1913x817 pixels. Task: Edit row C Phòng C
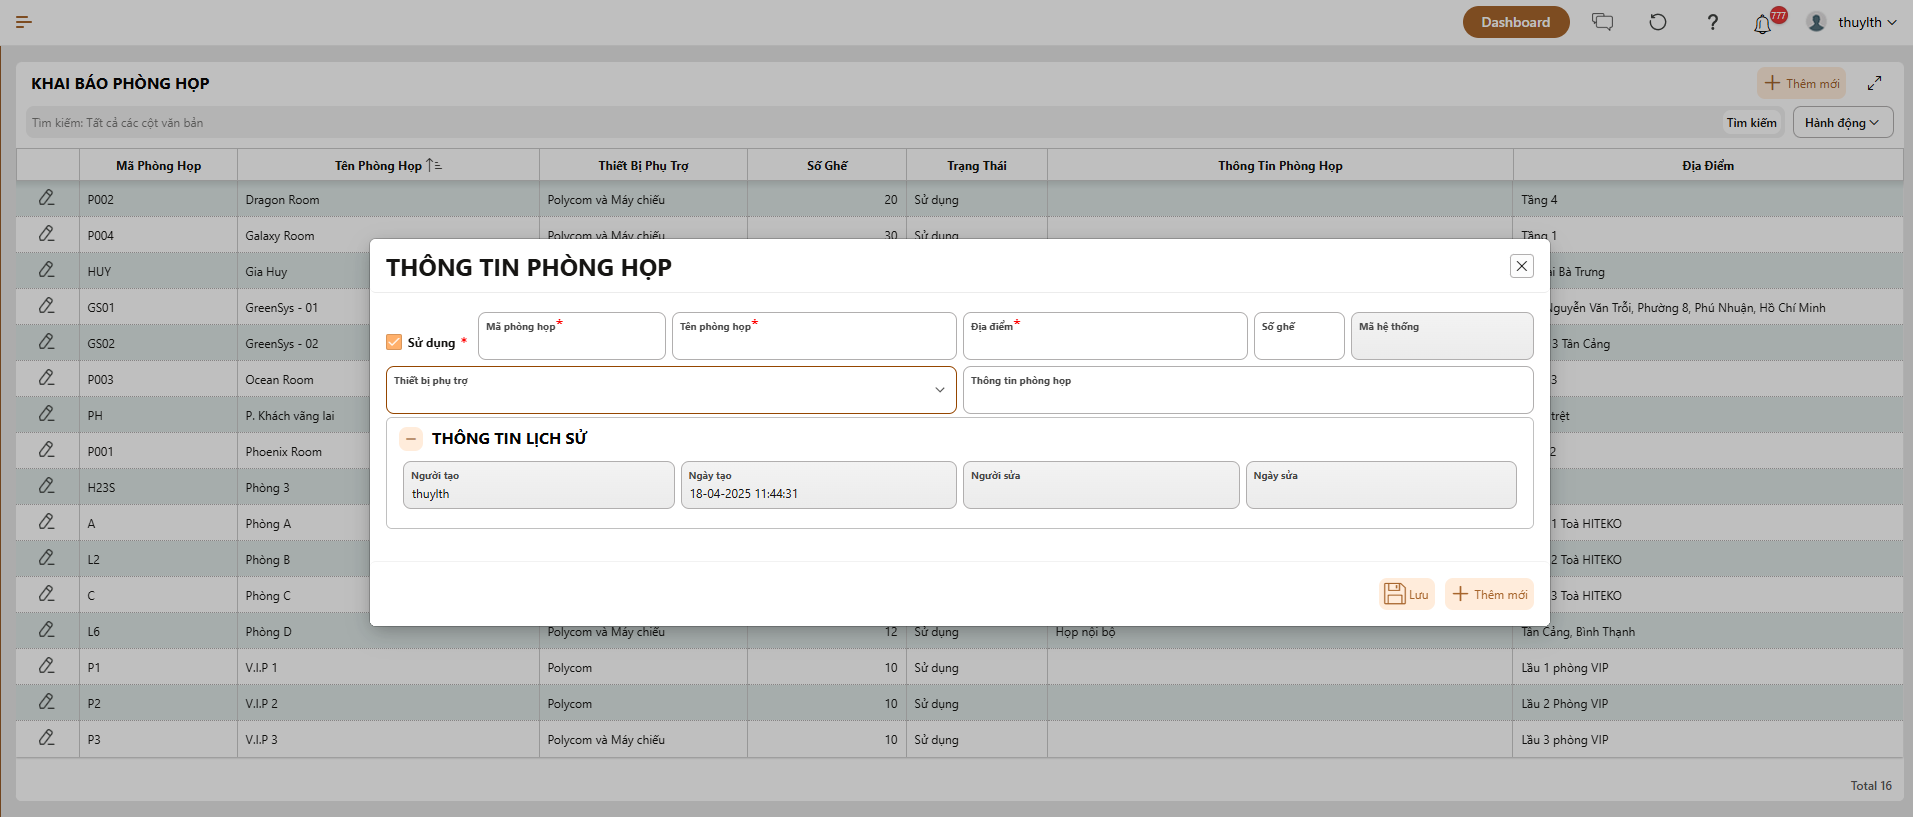47,594
